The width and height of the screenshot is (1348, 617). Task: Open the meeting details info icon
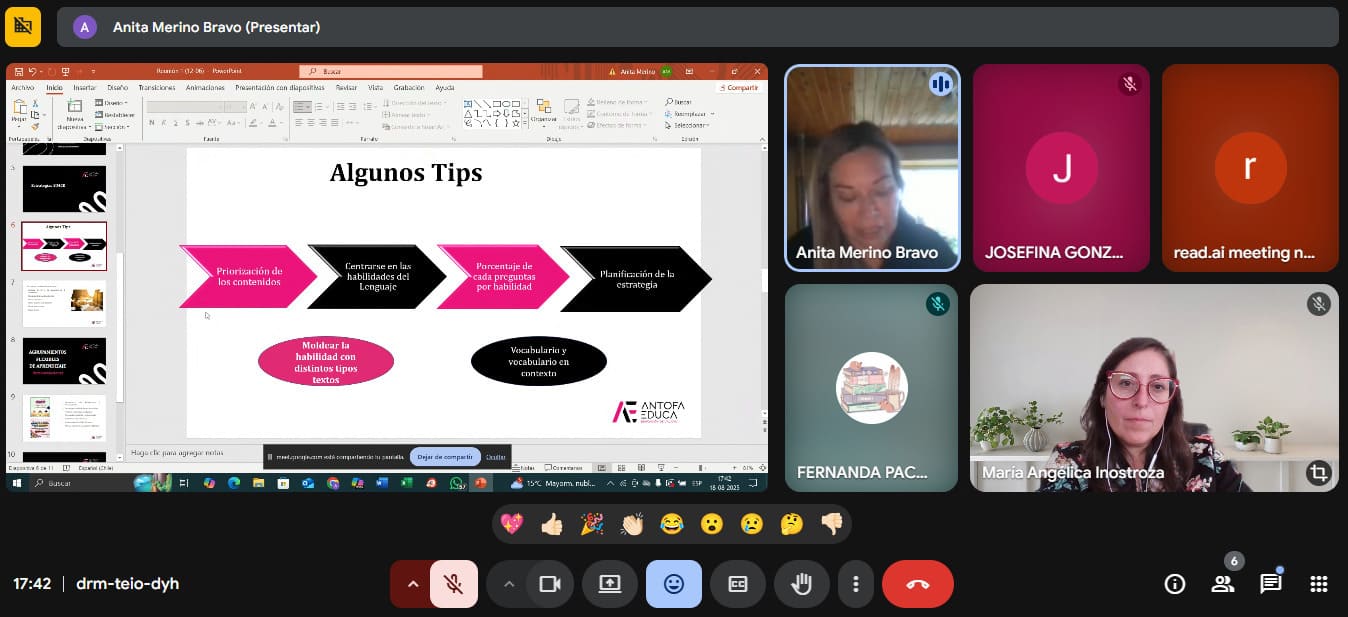[1175, 584]
